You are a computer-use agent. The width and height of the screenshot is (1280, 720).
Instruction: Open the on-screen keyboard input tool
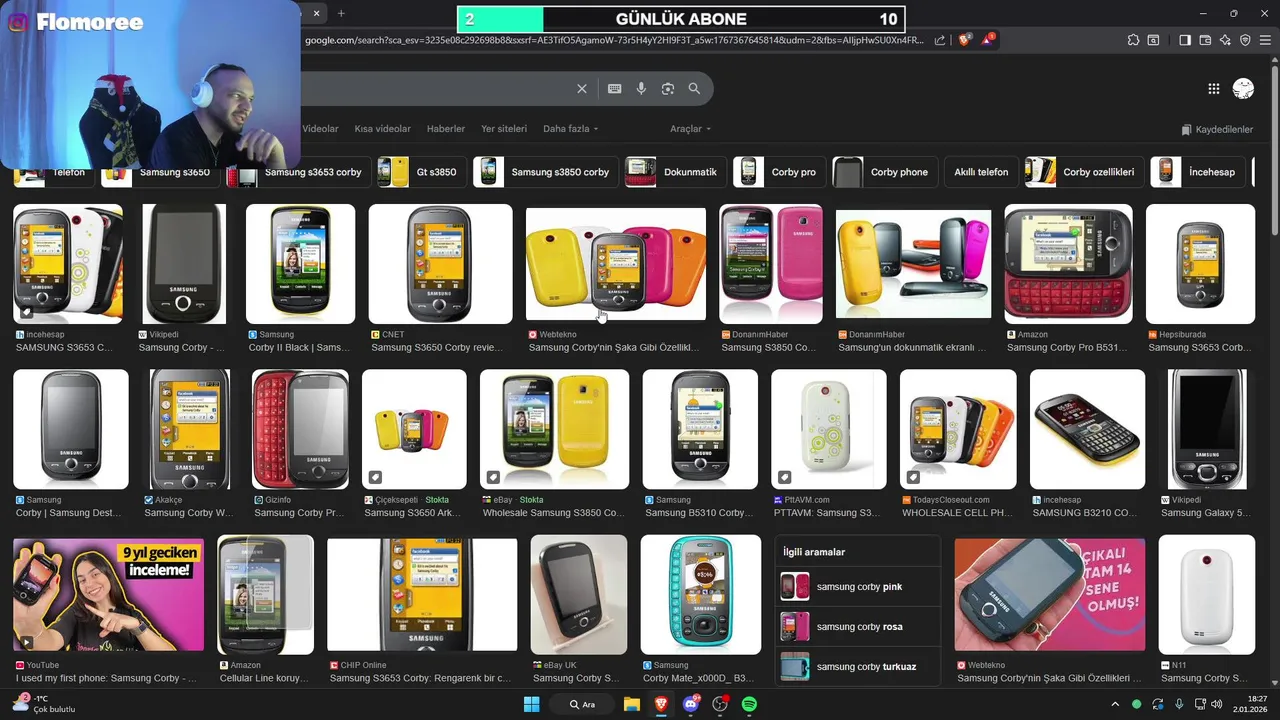(x=614, y=89)
